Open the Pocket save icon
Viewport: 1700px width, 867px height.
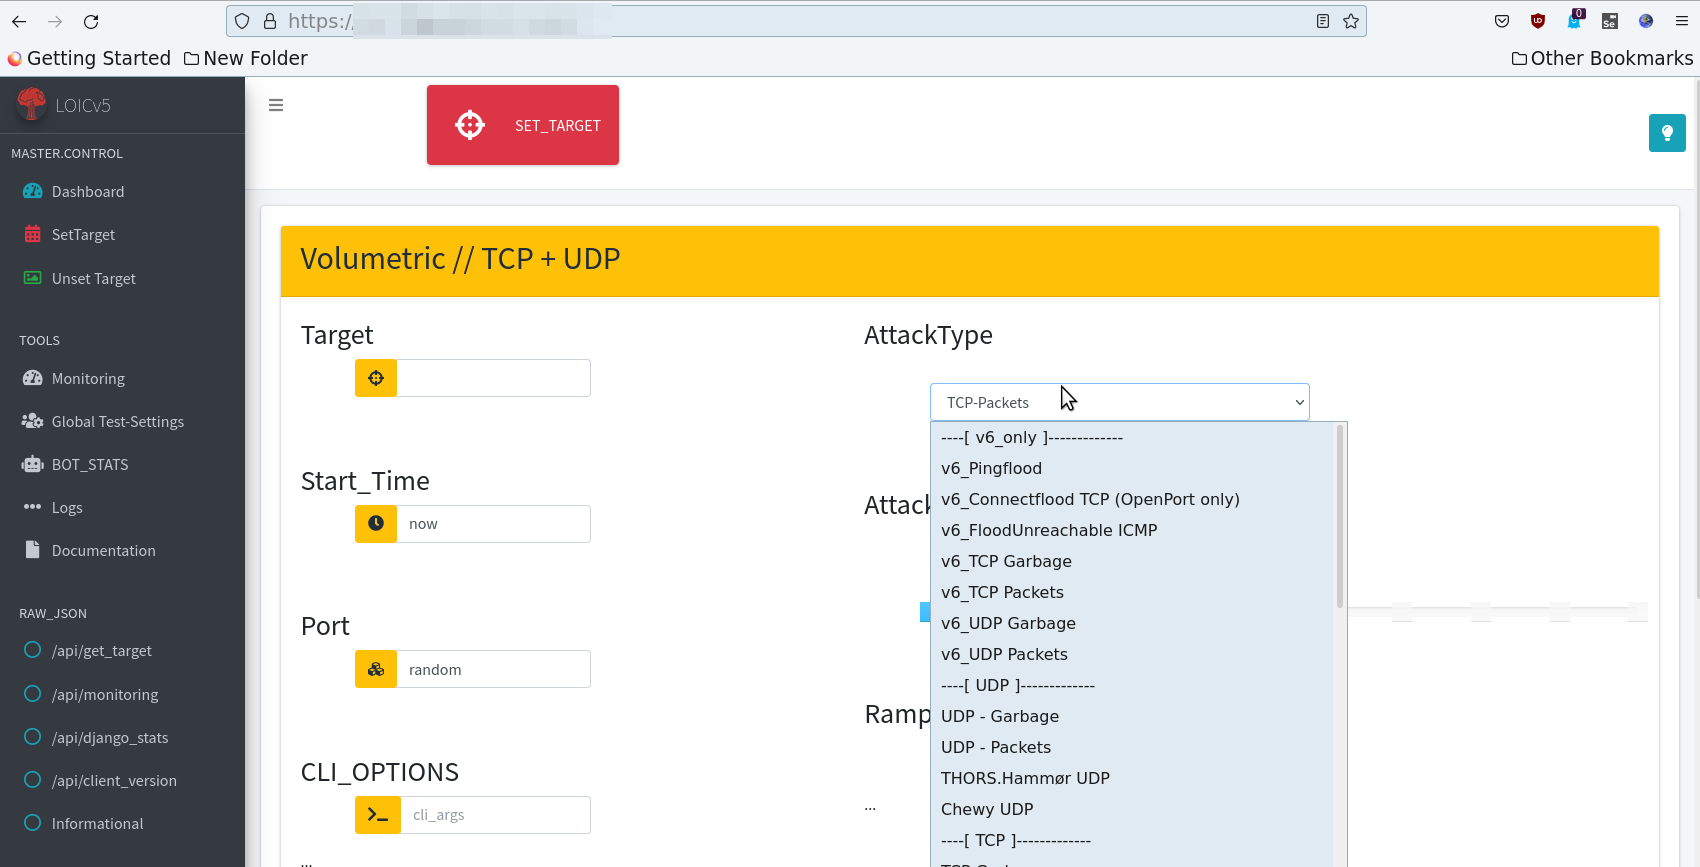click(1502, 21)
